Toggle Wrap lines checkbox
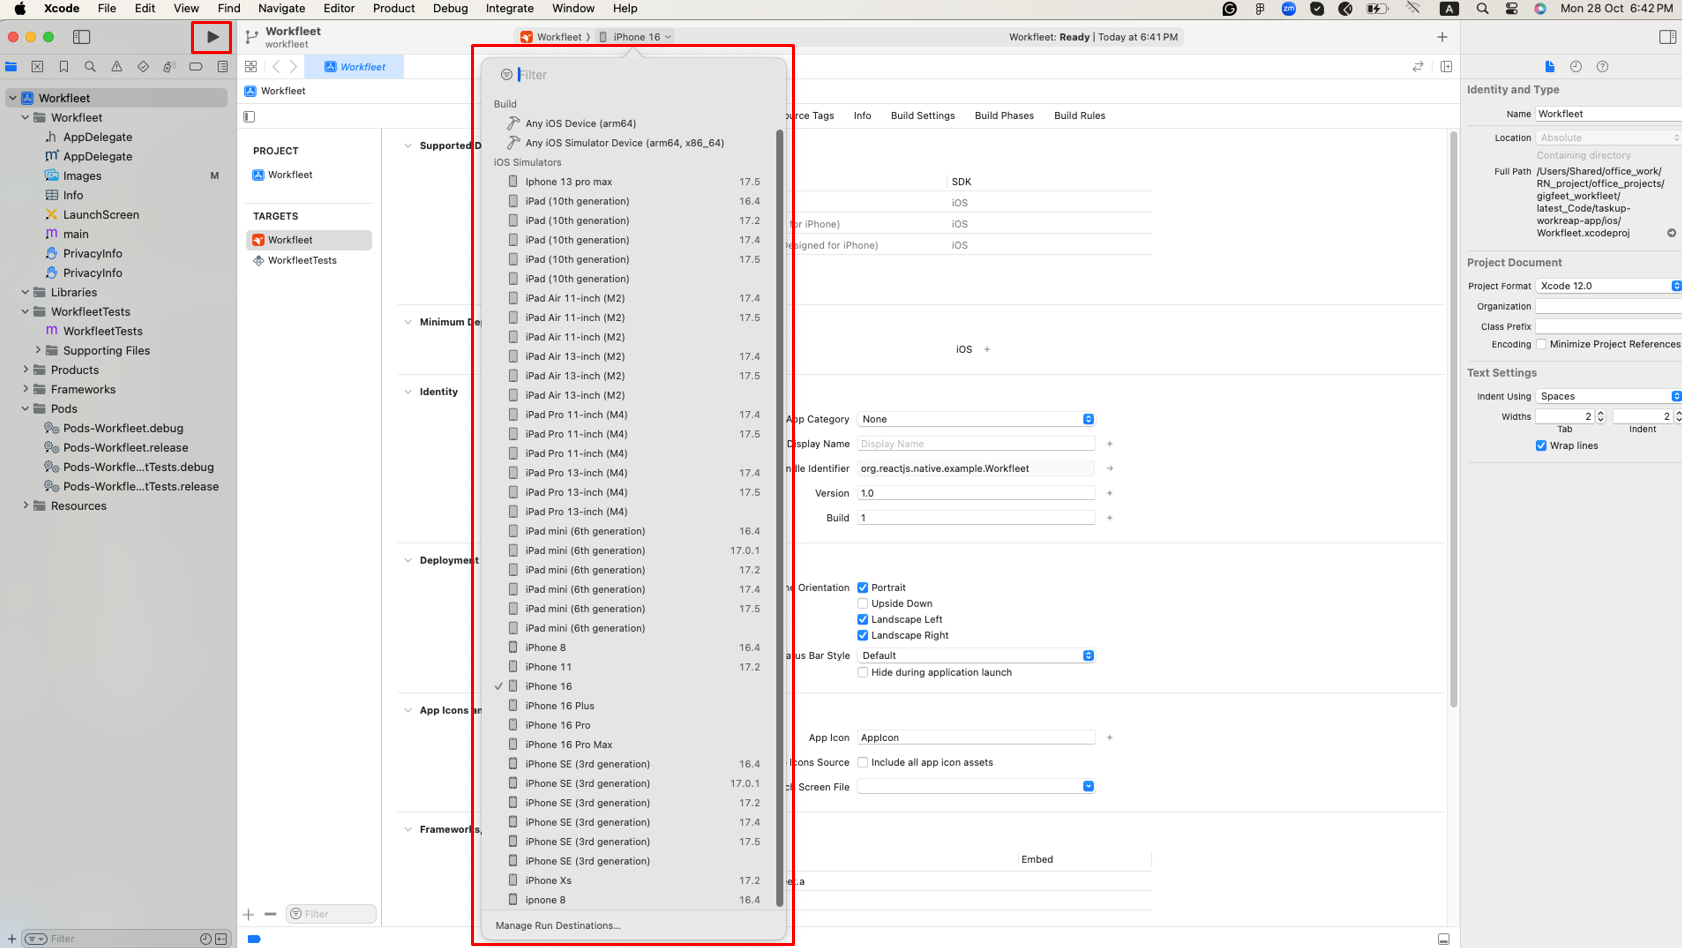 pyautogui.click(x=1541, y=446)
